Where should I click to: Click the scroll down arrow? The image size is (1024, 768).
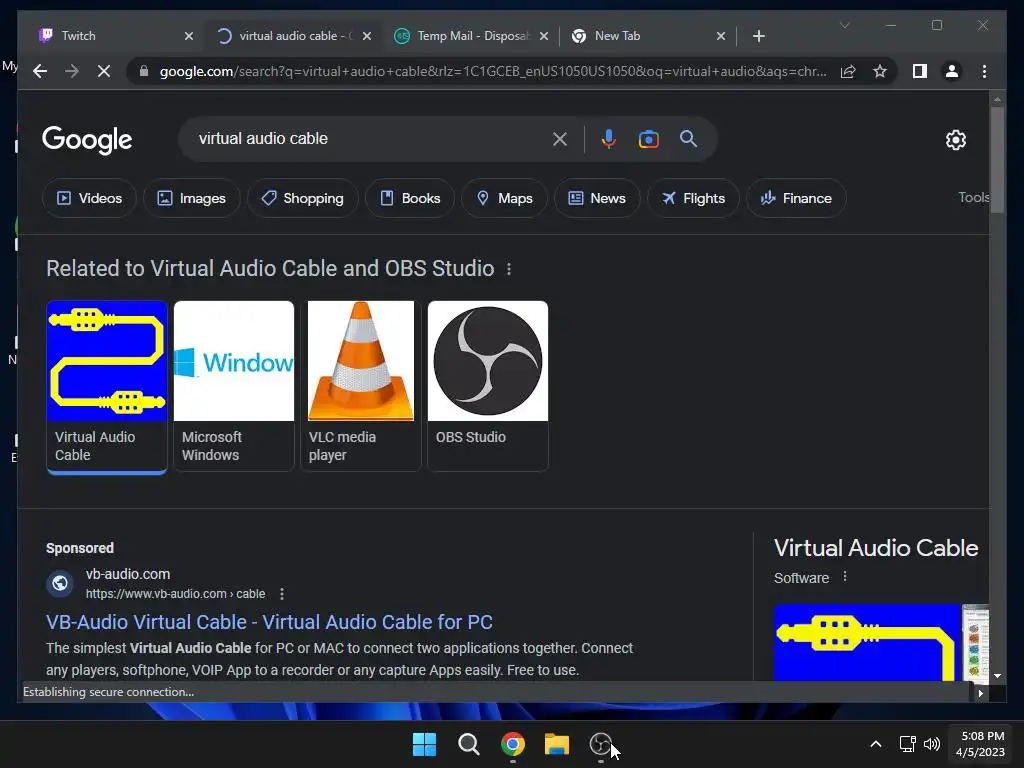997,676
